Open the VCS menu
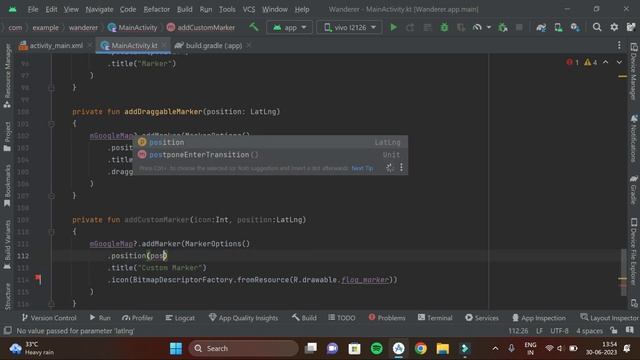This screenshot has height=360, width=640. 249,9
